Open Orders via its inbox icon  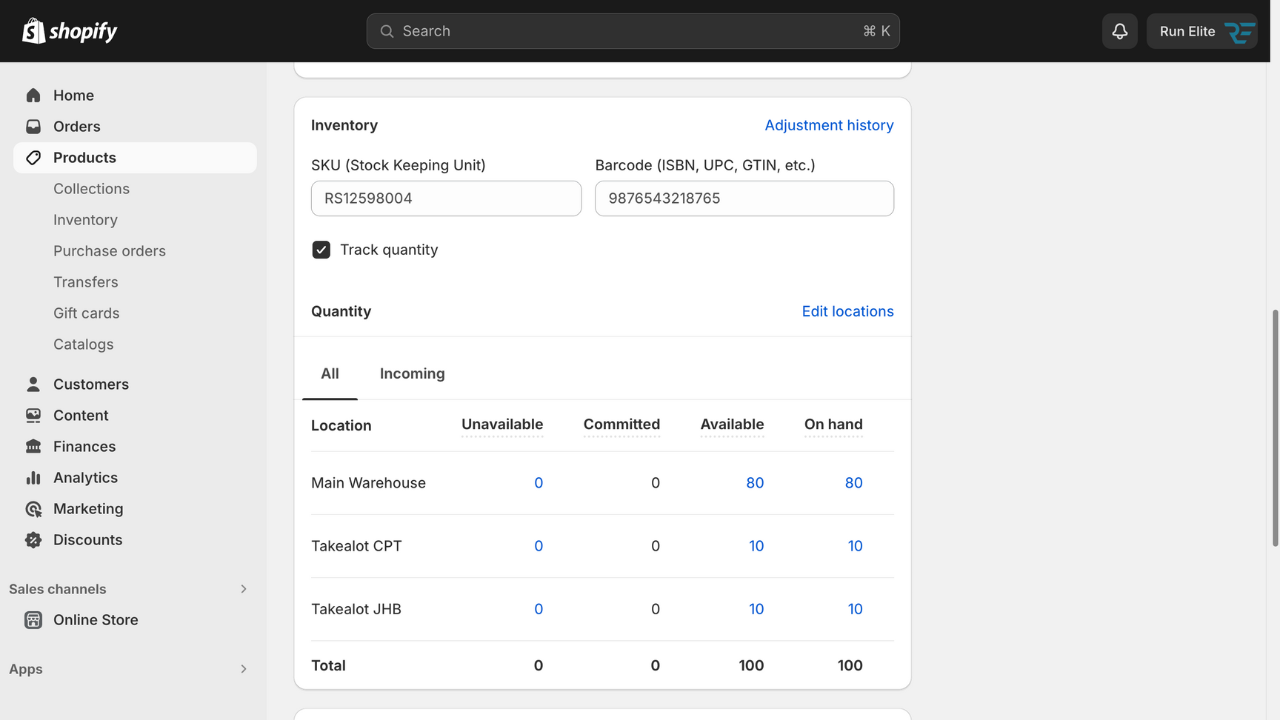pos(33,126)
